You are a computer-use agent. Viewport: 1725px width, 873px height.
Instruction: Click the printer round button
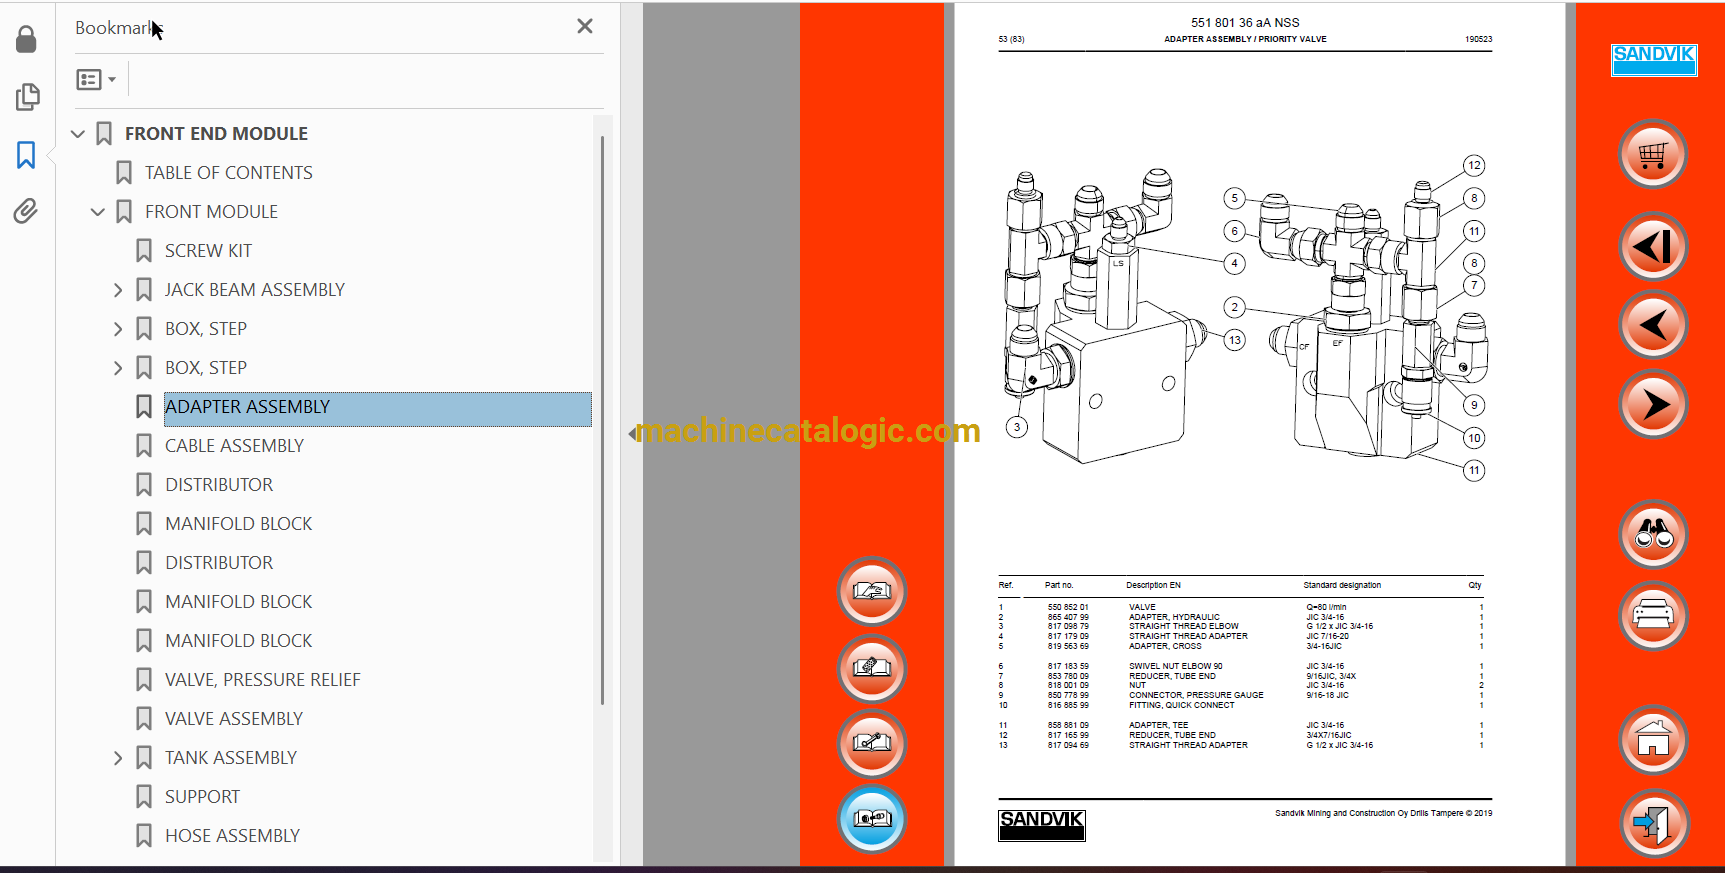(1652, 615)
